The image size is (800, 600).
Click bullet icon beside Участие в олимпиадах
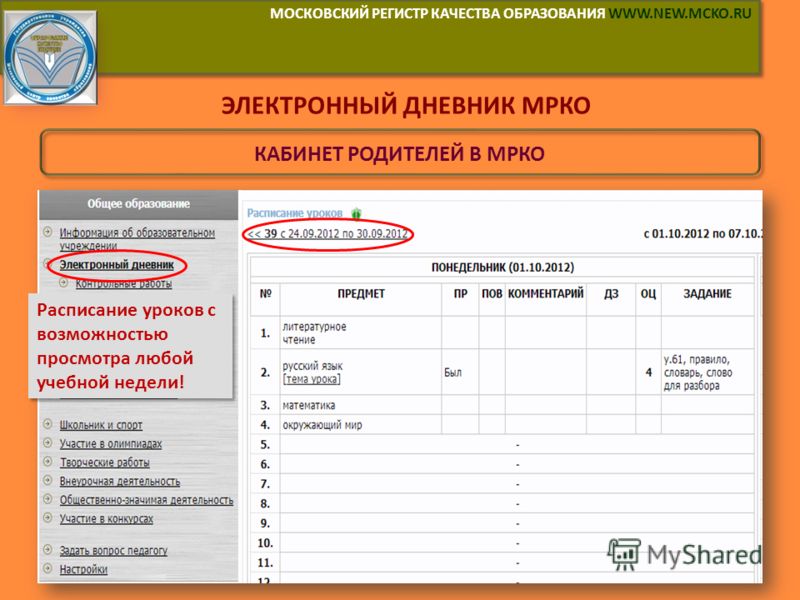[47, 443]
